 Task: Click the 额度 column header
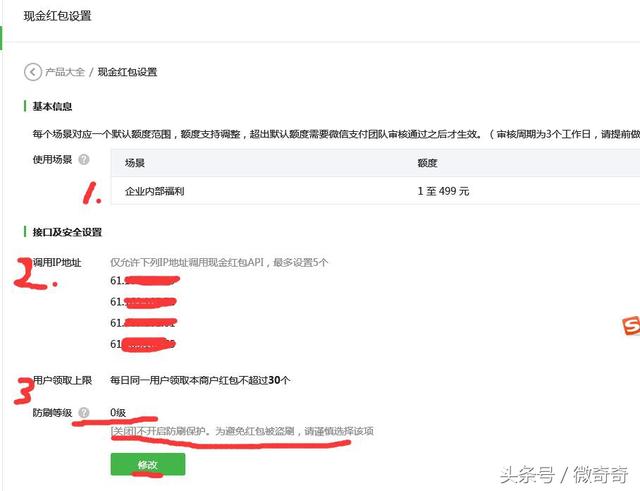coord(427,163)
